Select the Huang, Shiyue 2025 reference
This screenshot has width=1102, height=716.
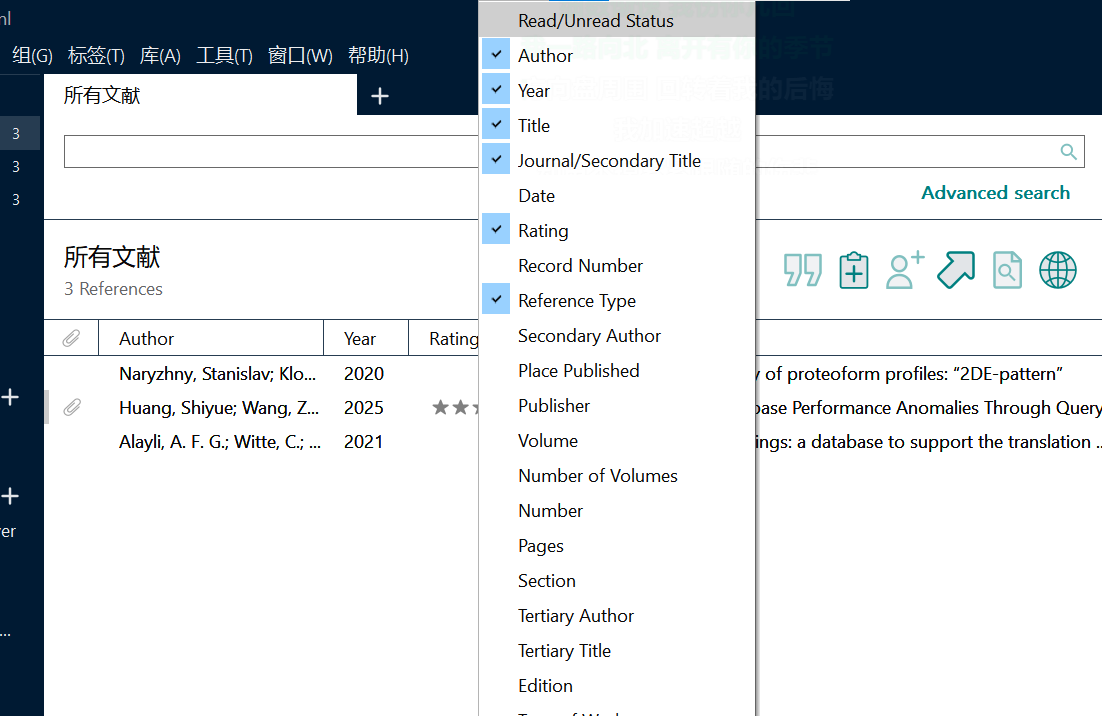[x=219, y=408]
